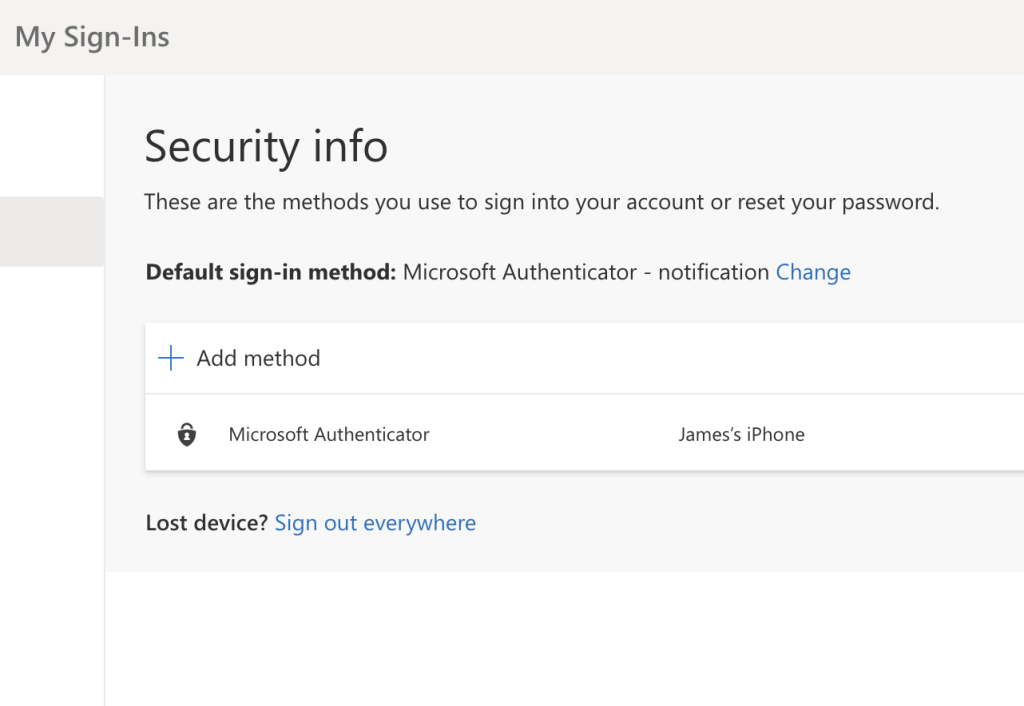Select the Microsoft Authenticator method name in list
The width and height of the screenshot is (1024, 706).
coord(329,435)
